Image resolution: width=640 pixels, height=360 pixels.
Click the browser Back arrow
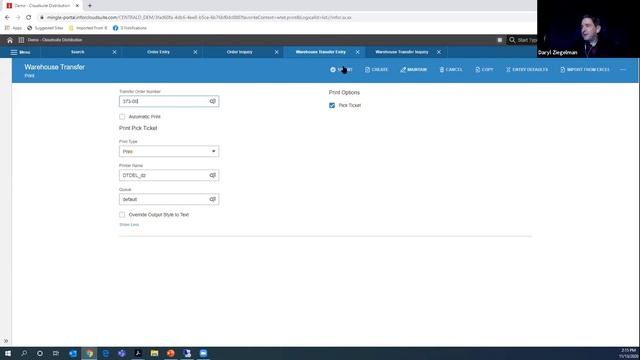[x=7, y=18]
